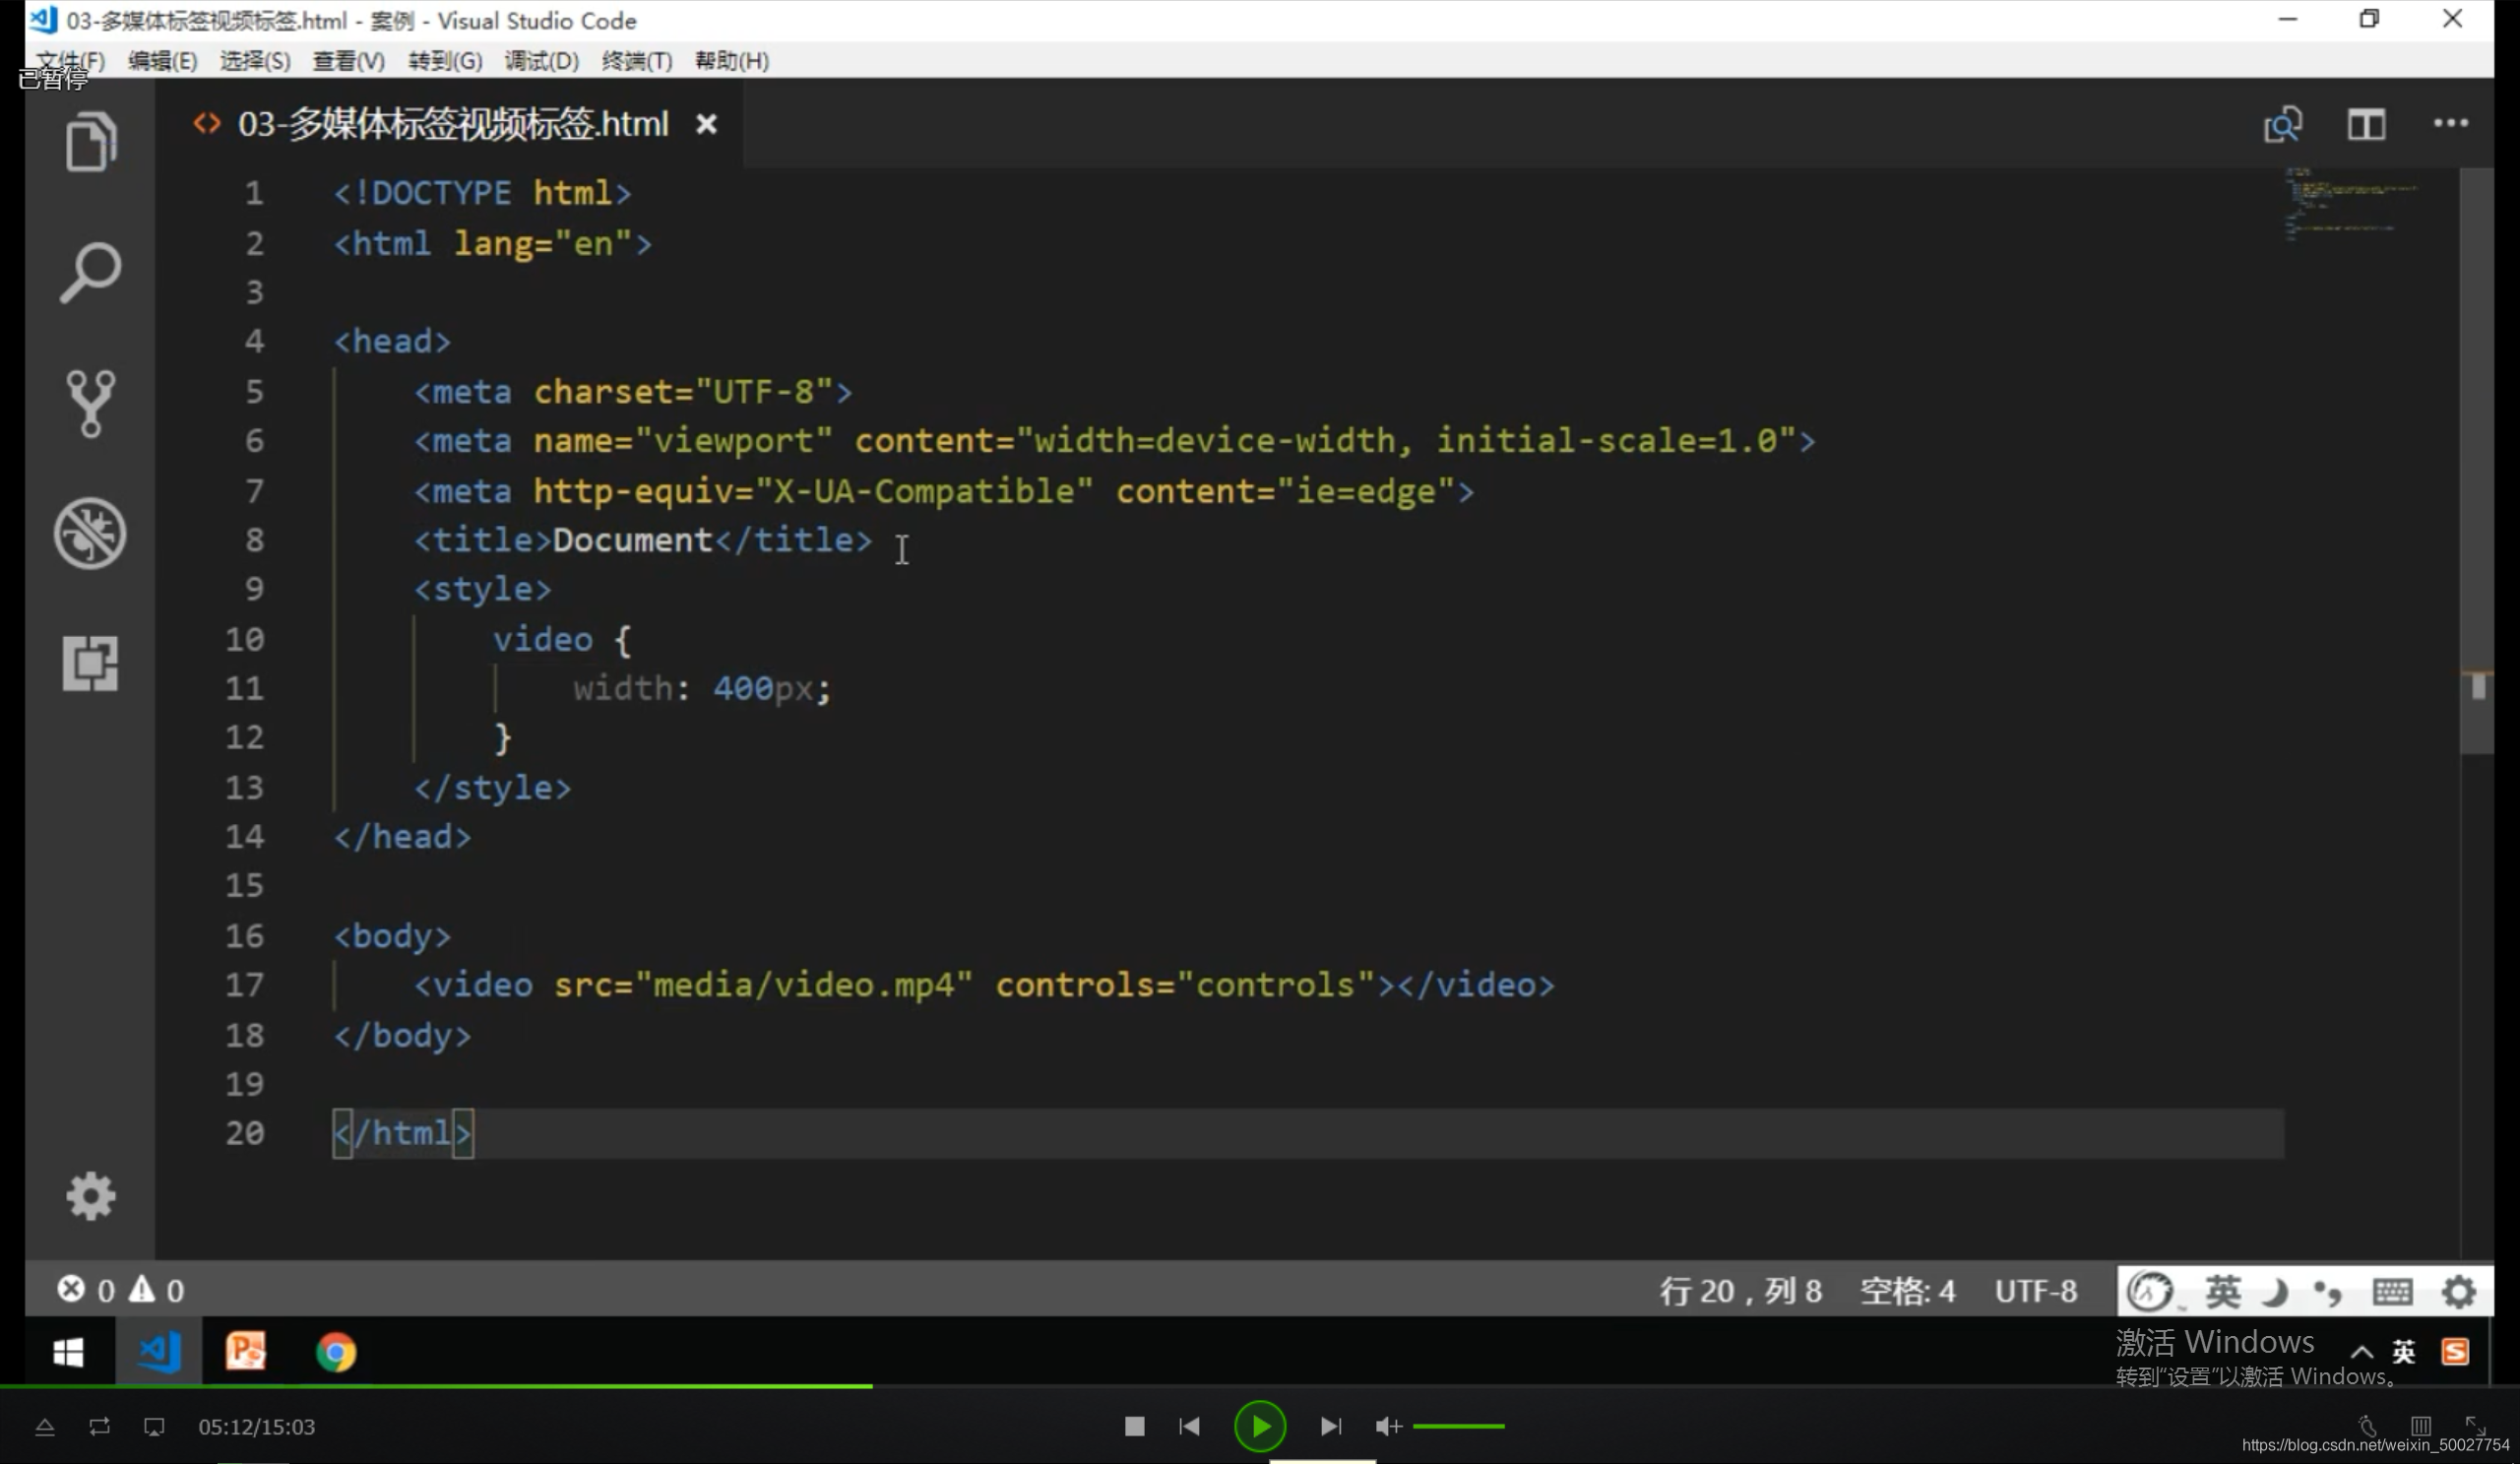Toggle the half-moon width mode on the IME toolbar
Image resolution: width=2520 pixels, height=1464 pixels.
pos(2276,1292)
